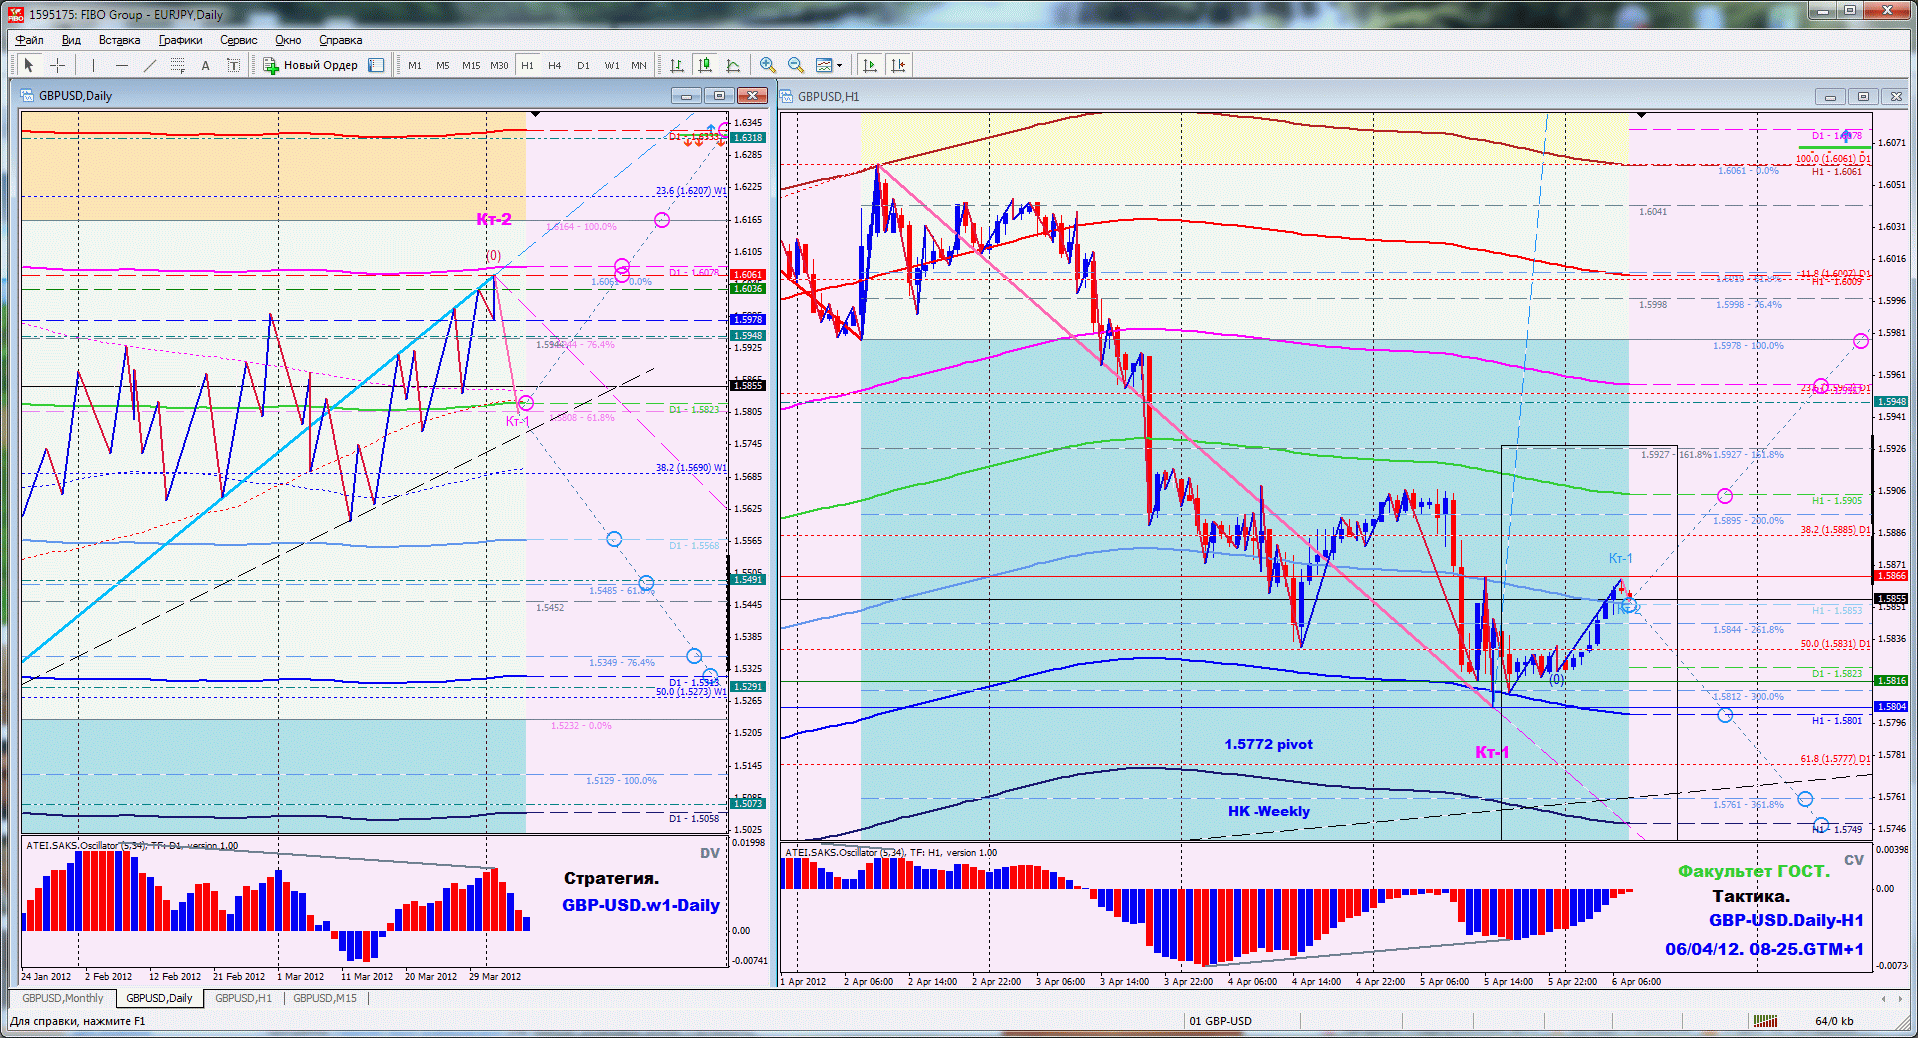Pick the horizontal line tool

tap(122, 65)
